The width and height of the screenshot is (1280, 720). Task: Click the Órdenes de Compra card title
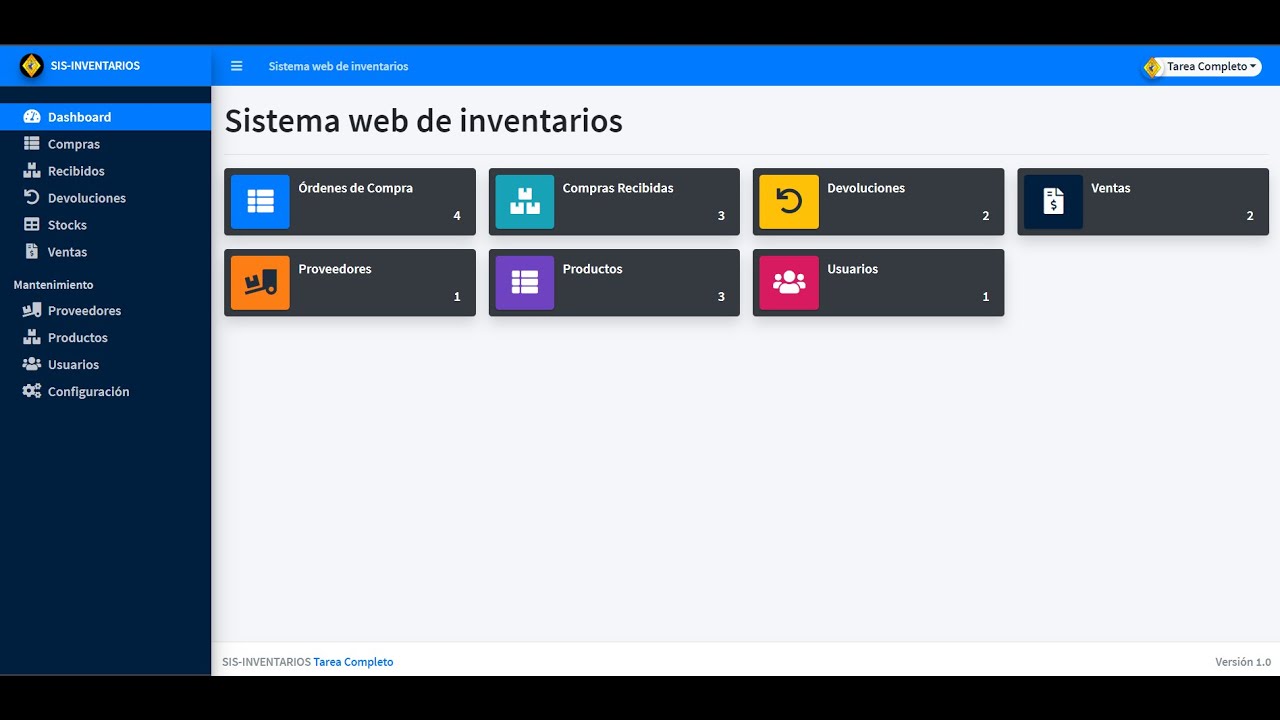[x=355, y=188]
